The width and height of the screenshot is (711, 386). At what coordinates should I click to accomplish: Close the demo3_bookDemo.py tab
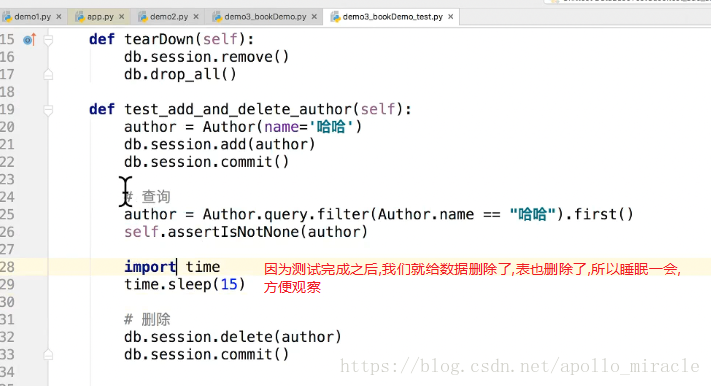coord(314,17)
